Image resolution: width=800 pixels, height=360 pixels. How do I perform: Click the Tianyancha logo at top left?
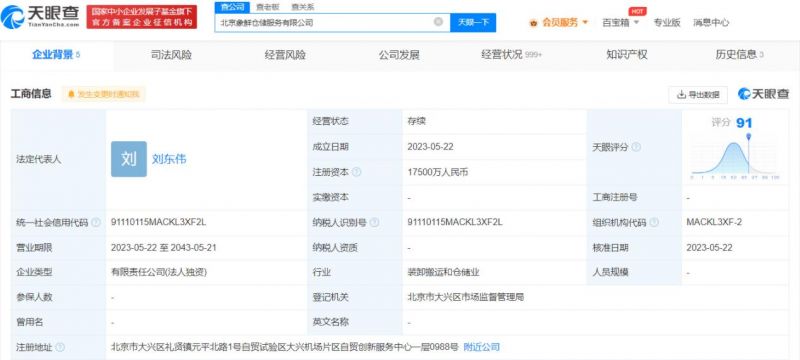(40, 17)
